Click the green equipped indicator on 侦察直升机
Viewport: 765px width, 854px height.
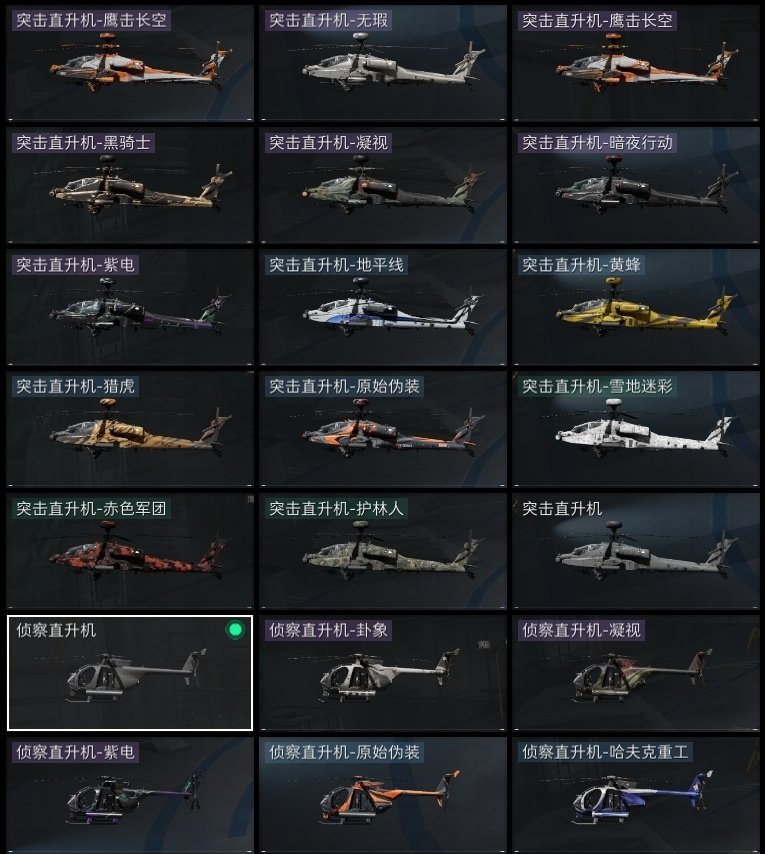[x=235, y=630]
